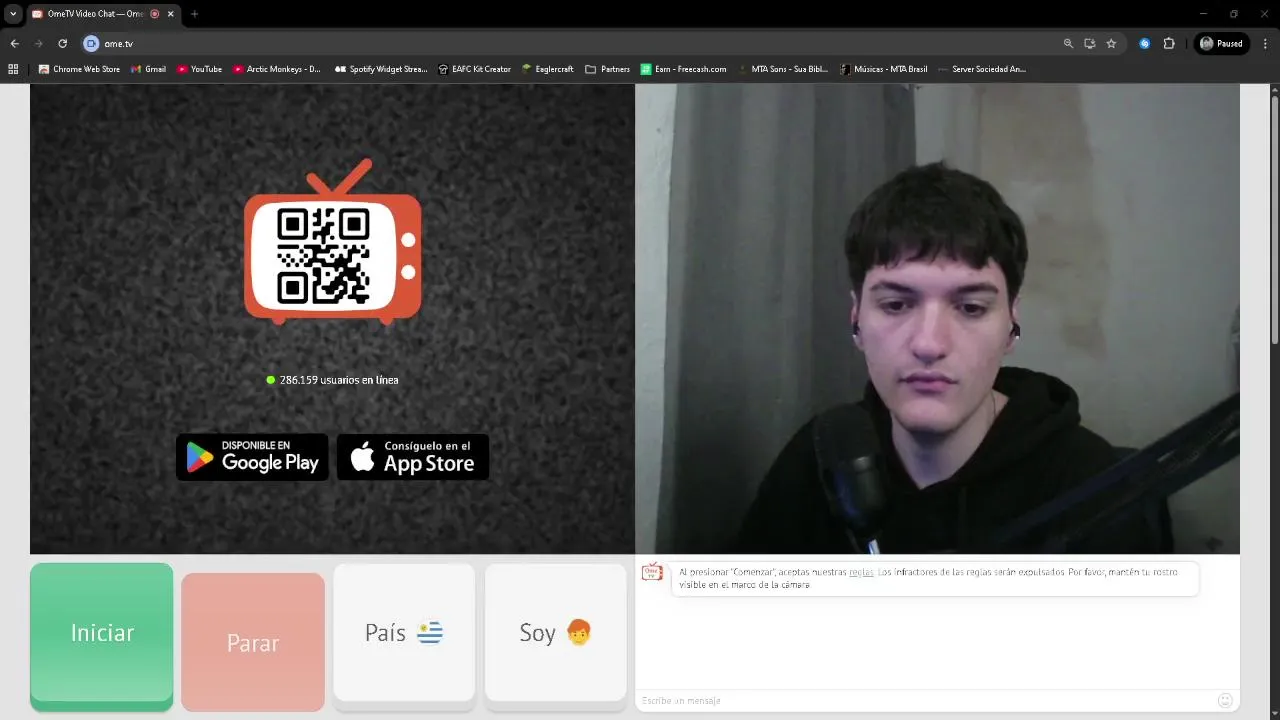Click the local webcam video preview
The width and height of the screenshot is (1280, 720).
tap(937, 318)
